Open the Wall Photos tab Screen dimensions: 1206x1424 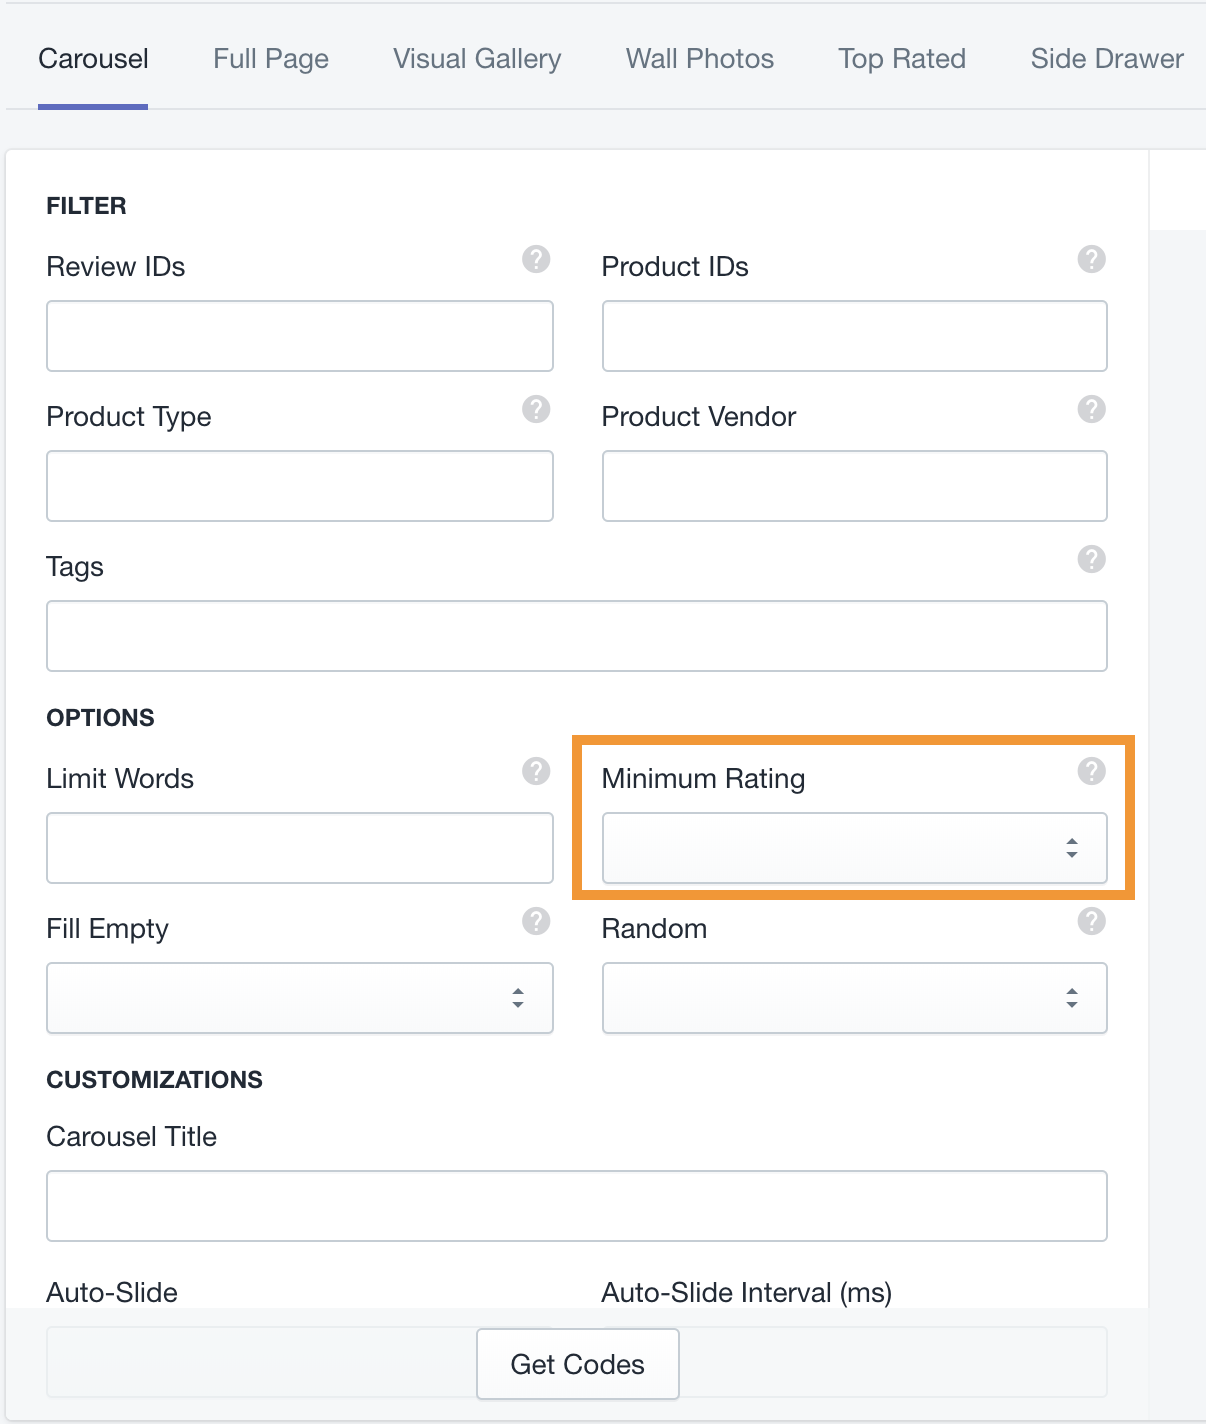pyautogui.click(x=700, y=59)
